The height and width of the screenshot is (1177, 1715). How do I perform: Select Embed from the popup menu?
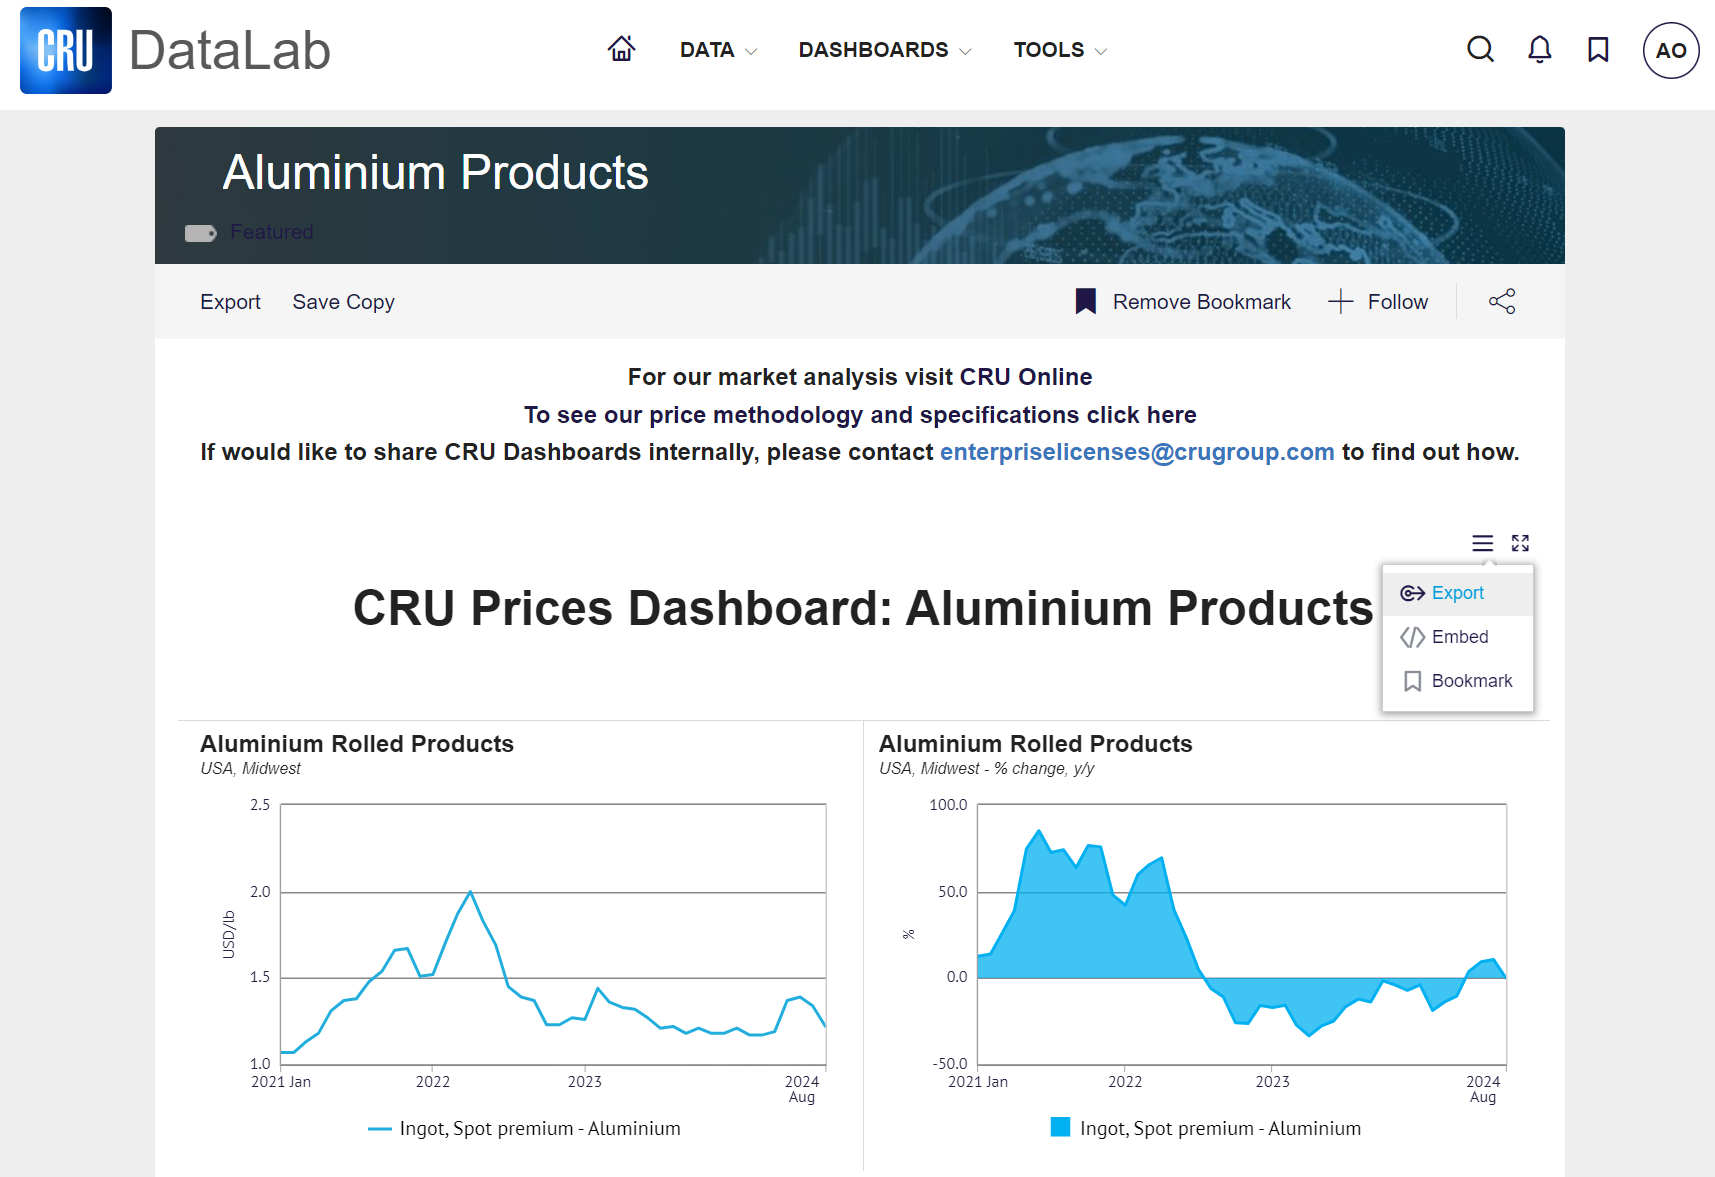click(1459, 637)
